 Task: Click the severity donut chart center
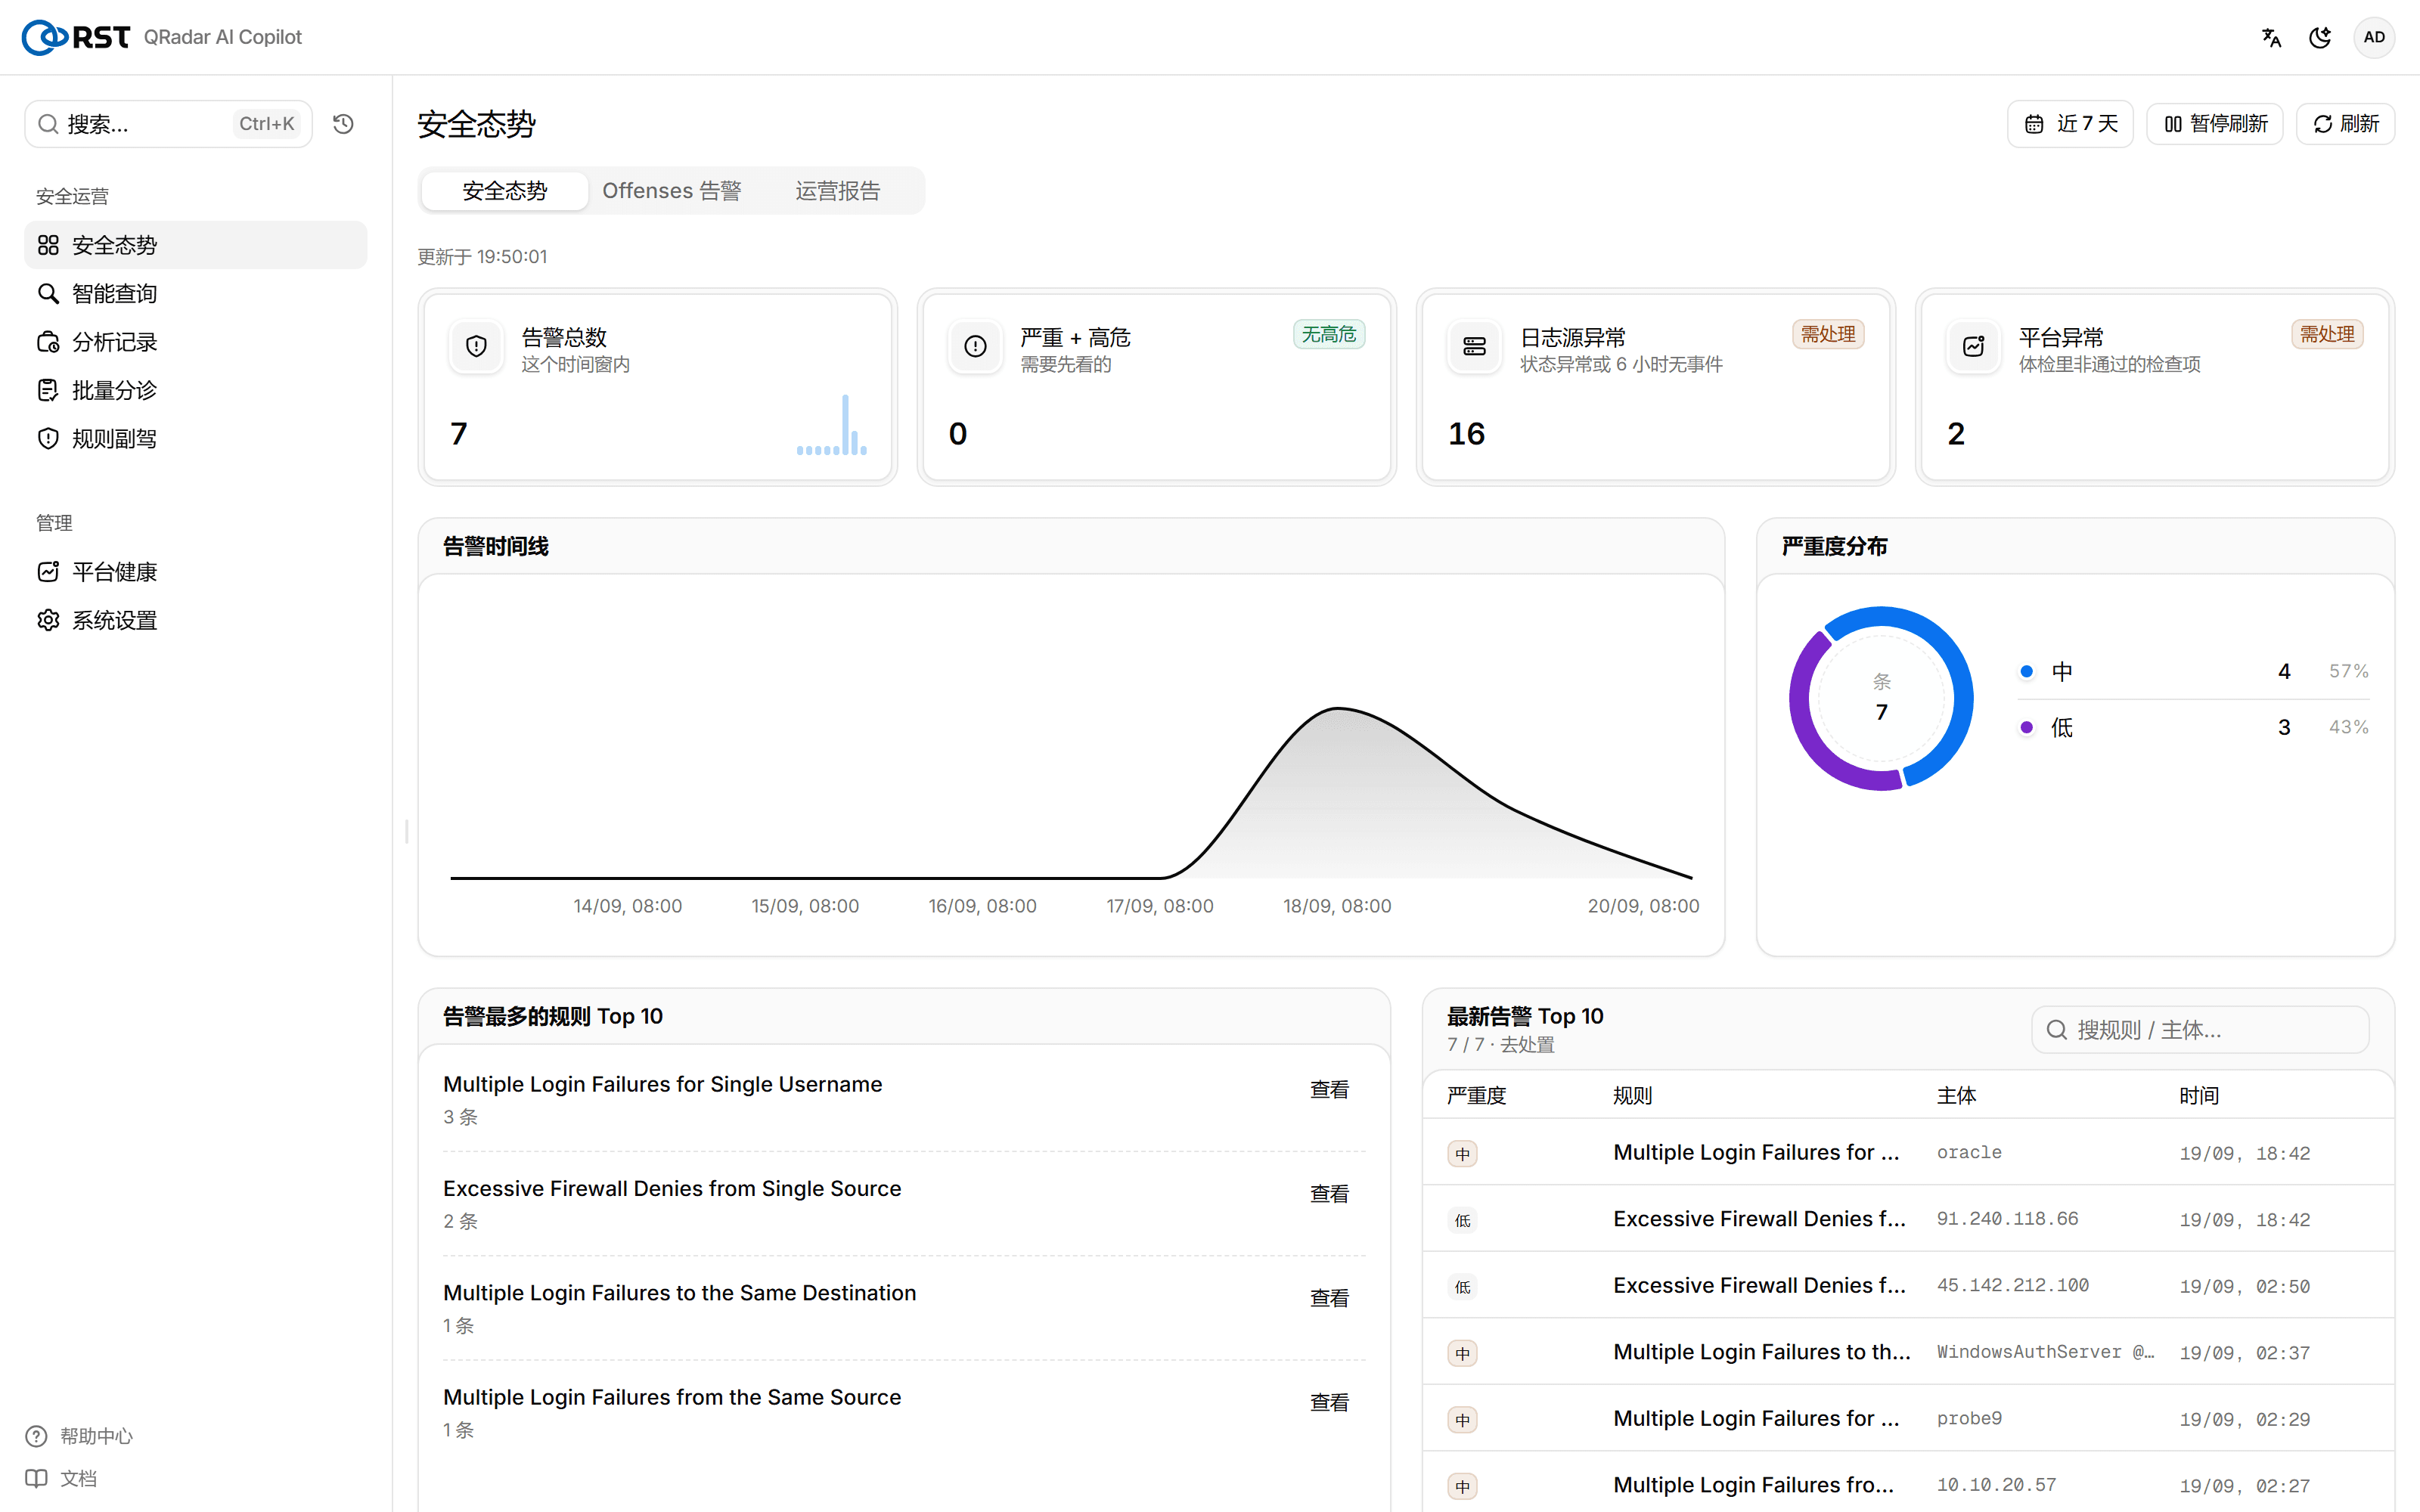[1881, 698]
